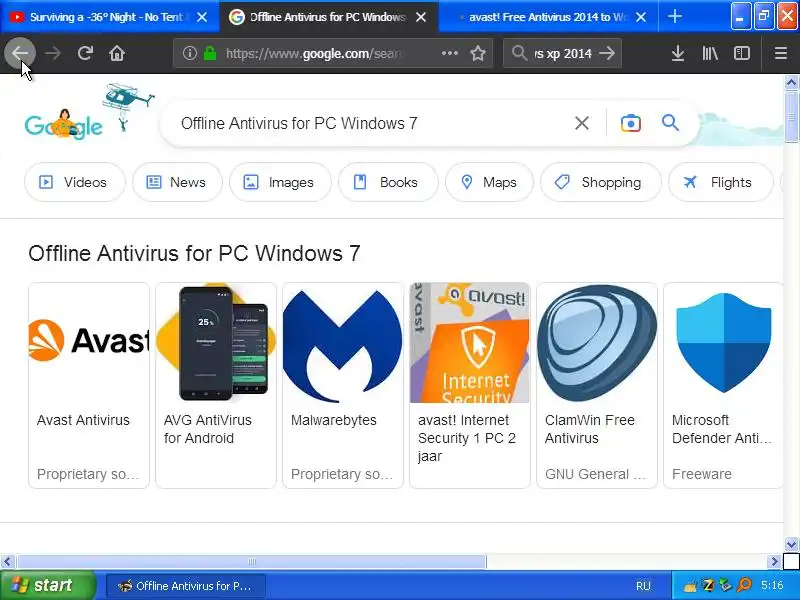Click the vertical scrollbar down arrow
This screenshot has height=600, width=800.
(791, 544)
